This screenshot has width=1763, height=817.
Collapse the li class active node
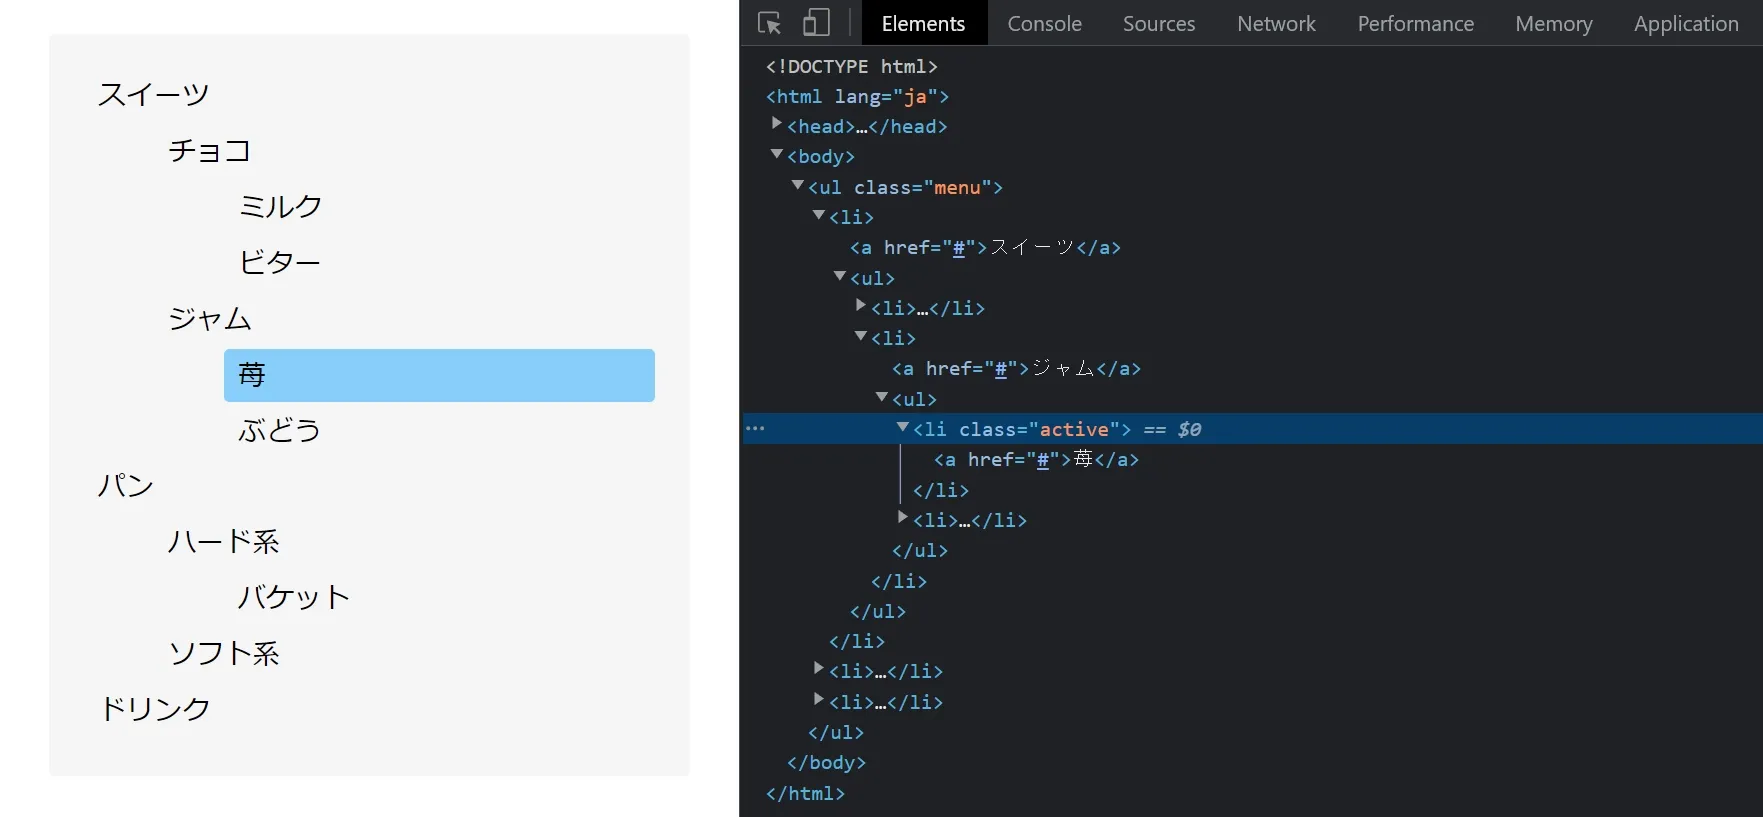902,427
